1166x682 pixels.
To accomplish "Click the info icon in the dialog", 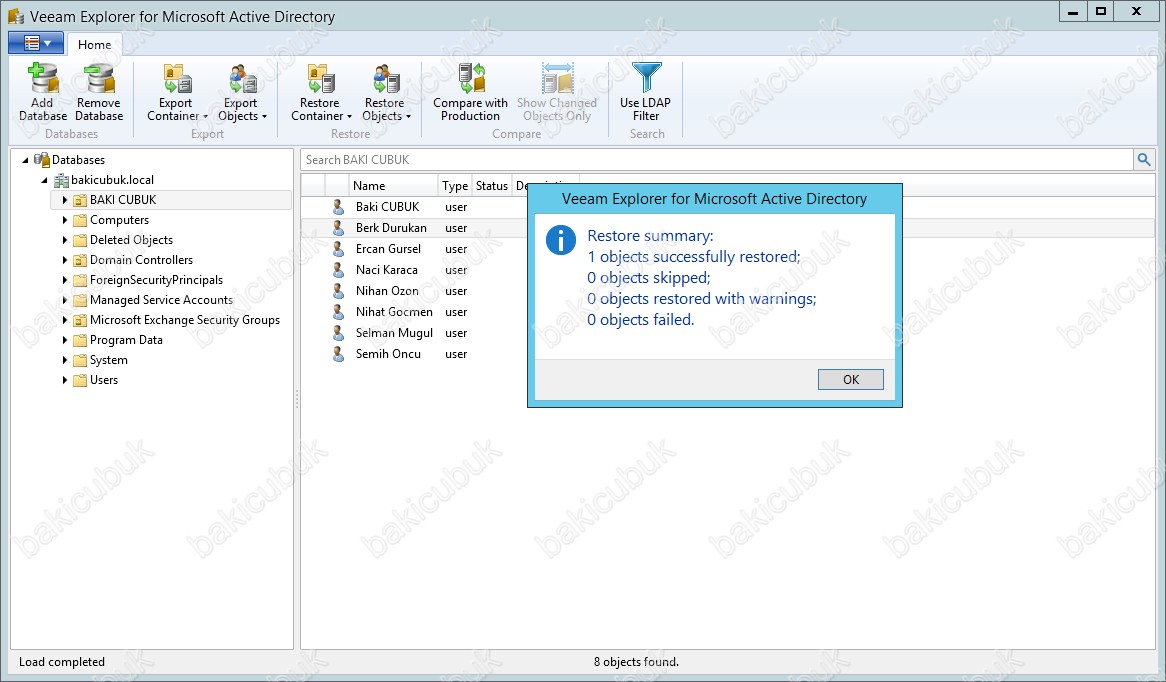I will coord(561,239).
